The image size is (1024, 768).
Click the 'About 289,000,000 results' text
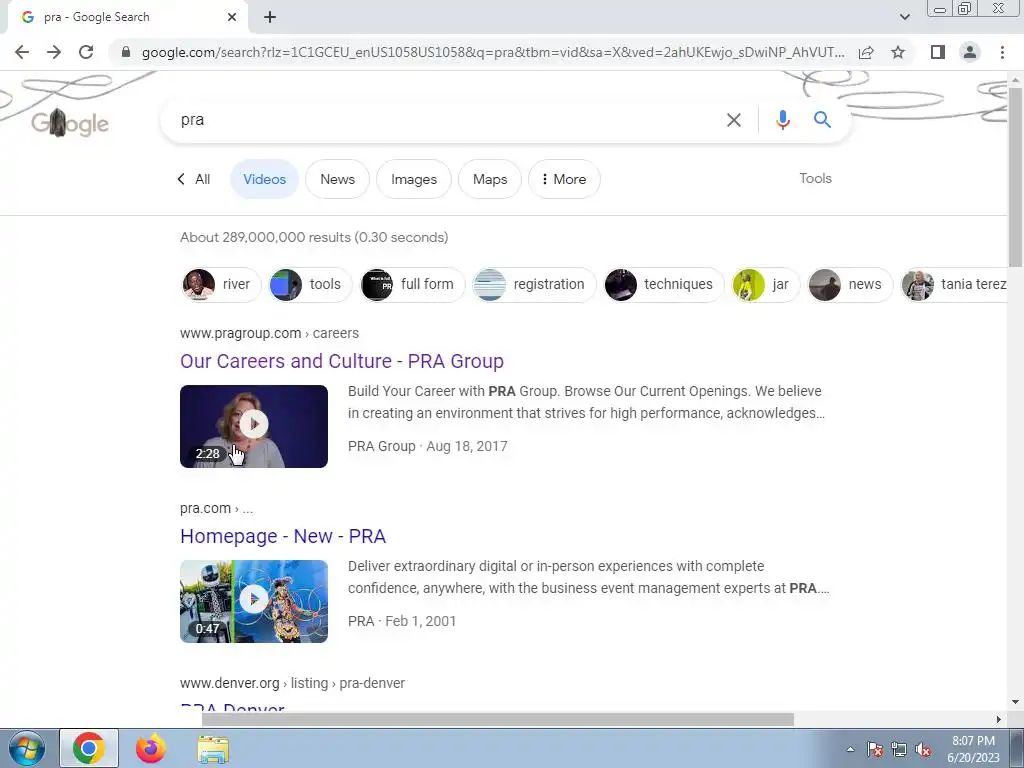tap(313, 237)
